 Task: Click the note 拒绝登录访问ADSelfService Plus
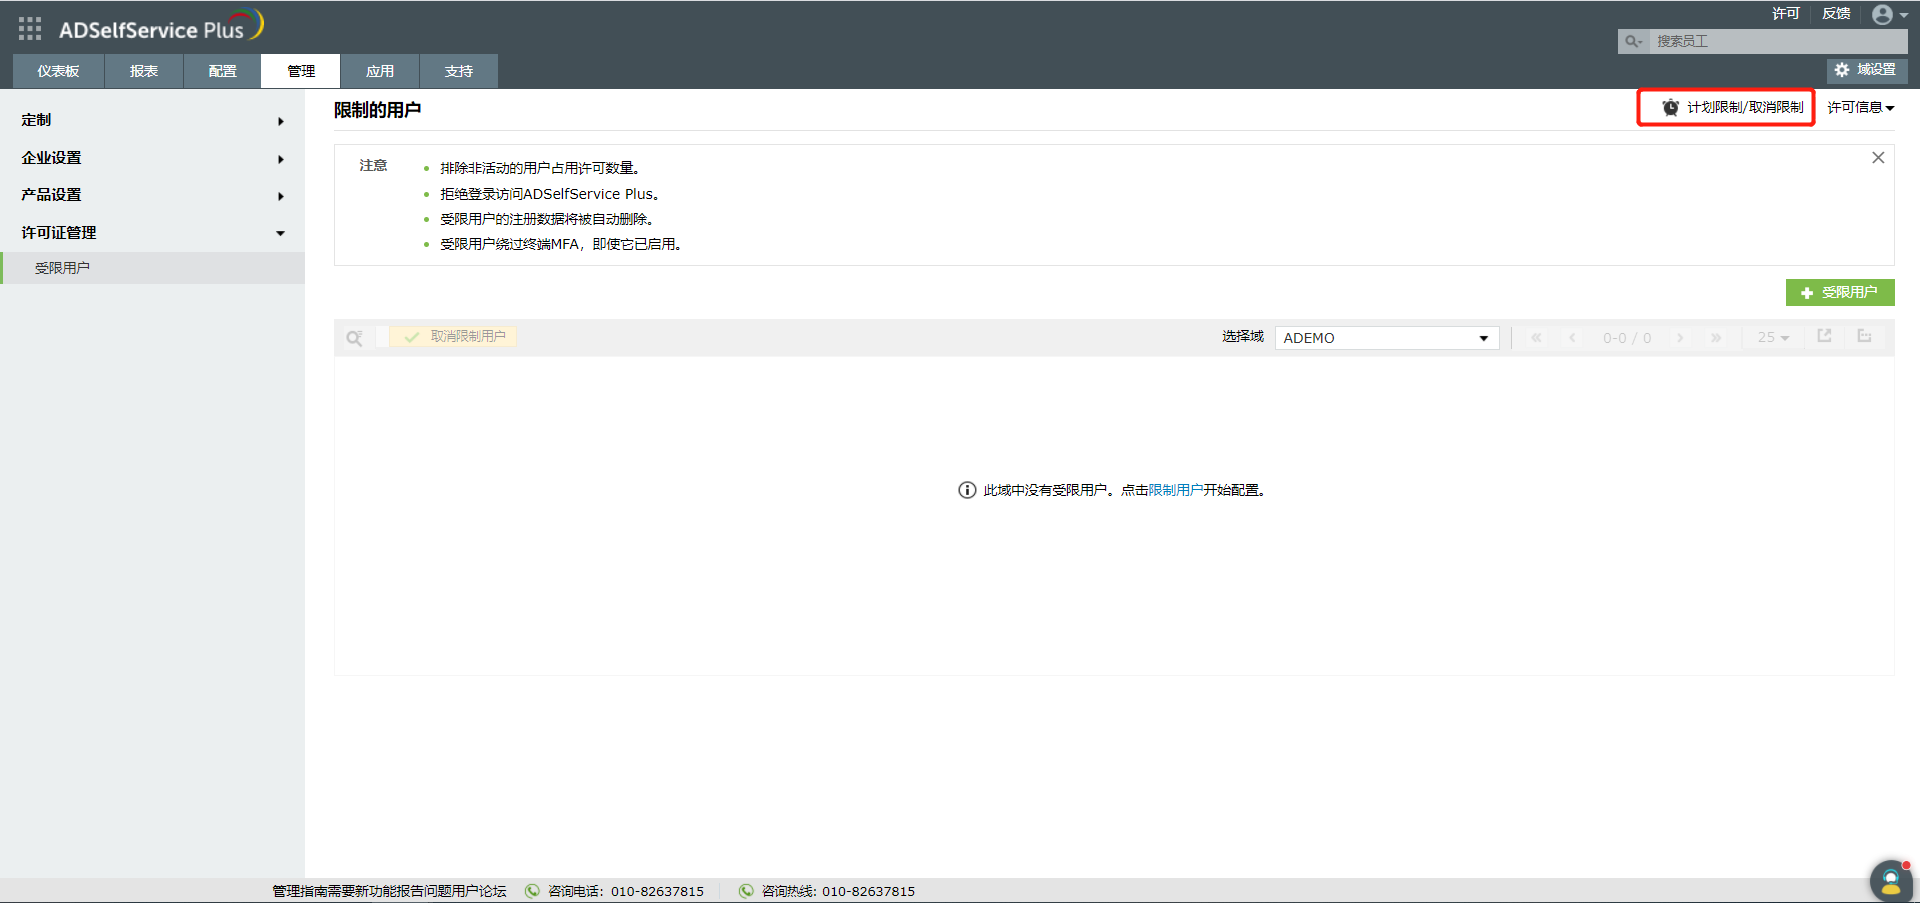click(550, 194)
